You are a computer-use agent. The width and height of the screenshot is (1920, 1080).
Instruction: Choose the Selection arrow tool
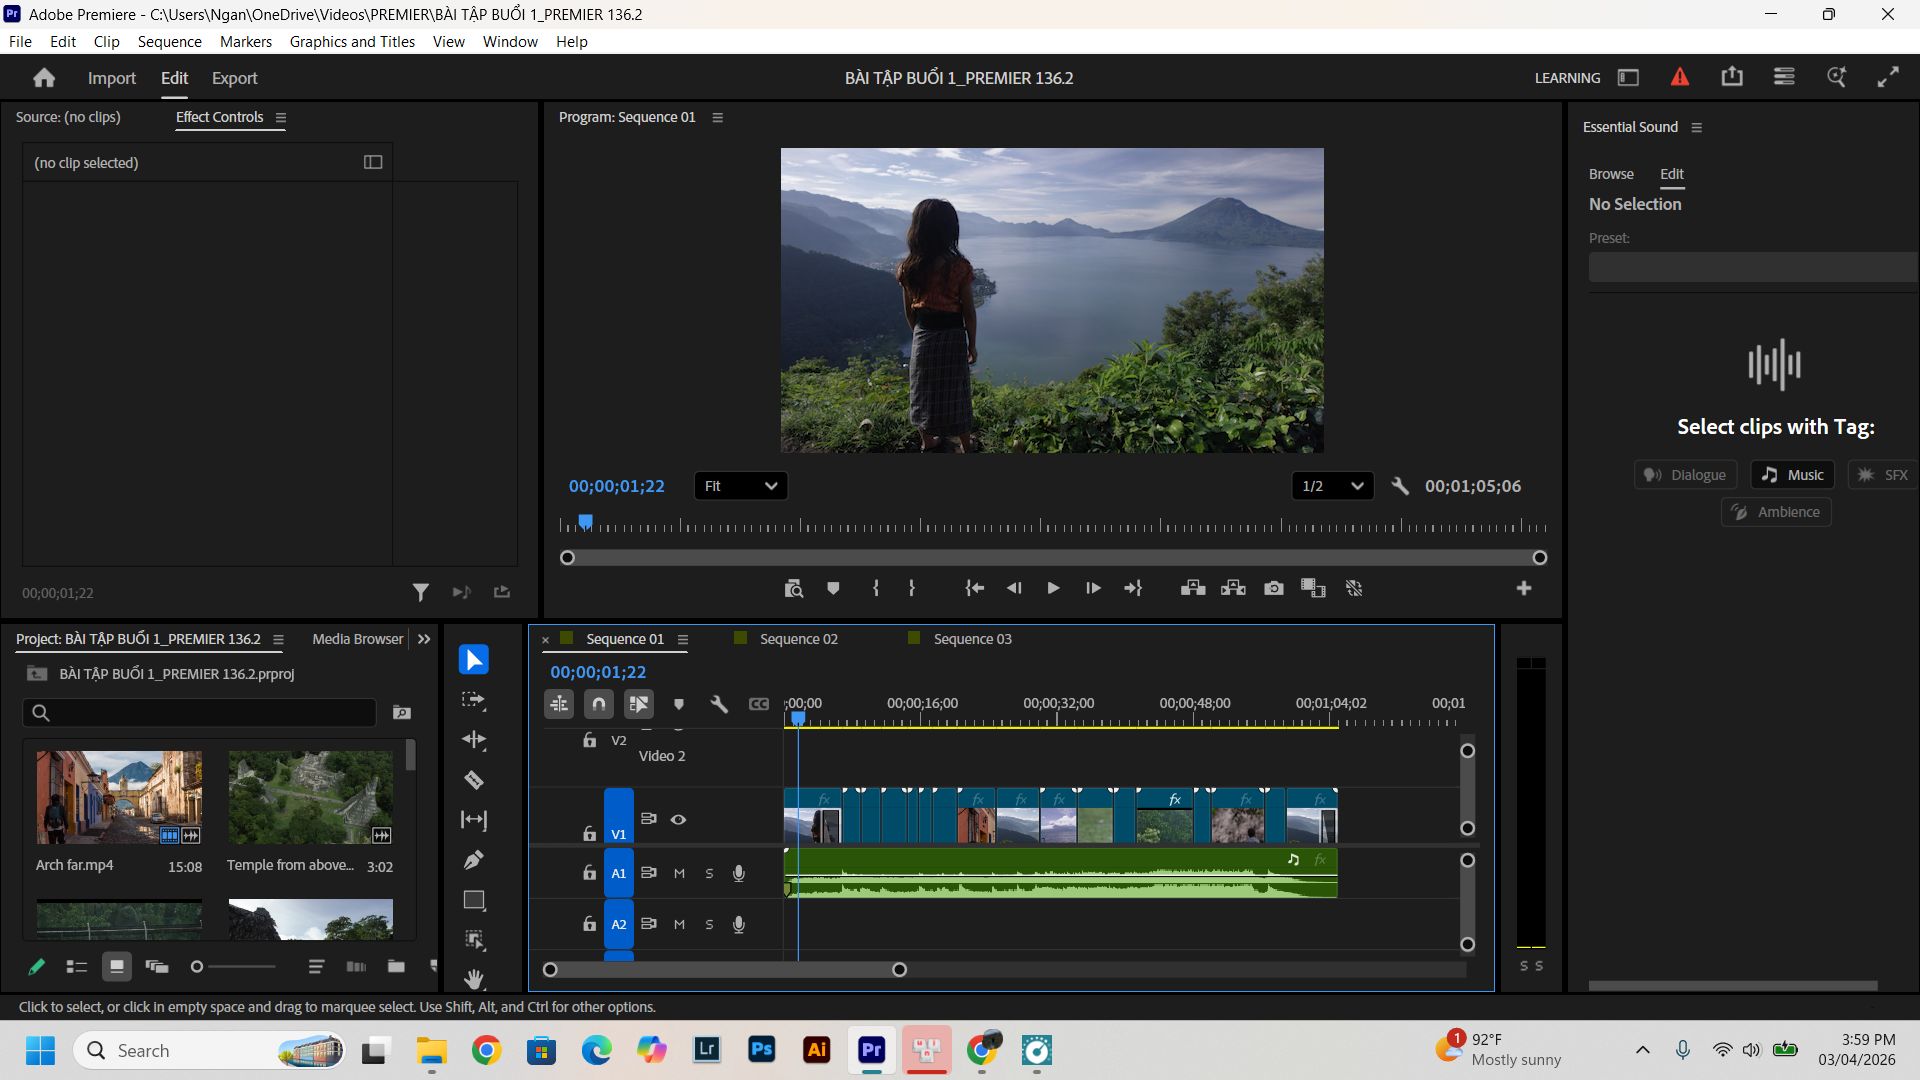pyautogui.click(x=474, y=660)
